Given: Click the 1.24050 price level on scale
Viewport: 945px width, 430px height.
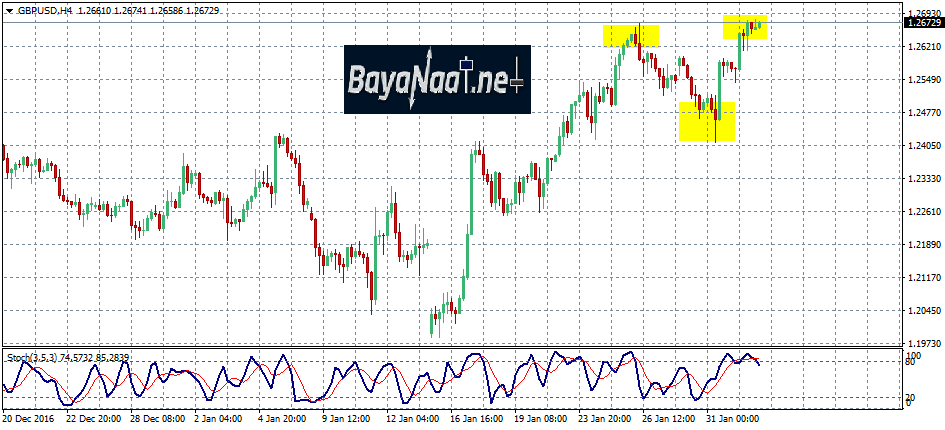Looking at the screenshot, I should pyautogui.click(x=924, y=146).
